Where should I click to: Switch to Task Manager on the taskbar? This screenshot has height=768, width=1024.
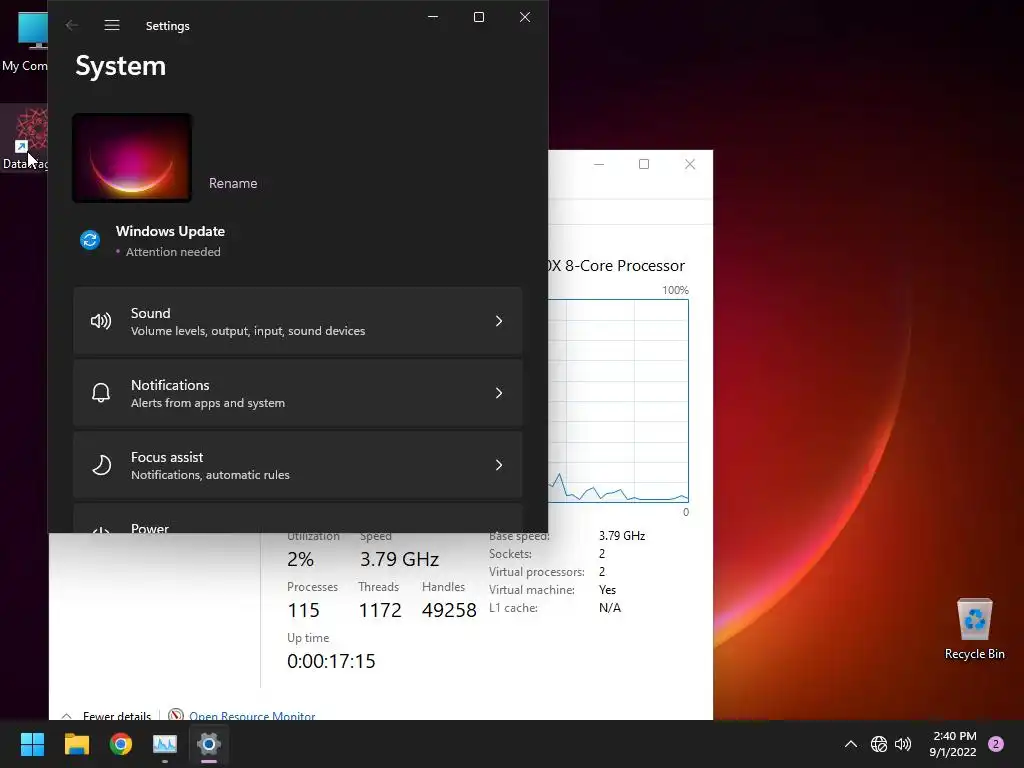[x=165, y=744]
